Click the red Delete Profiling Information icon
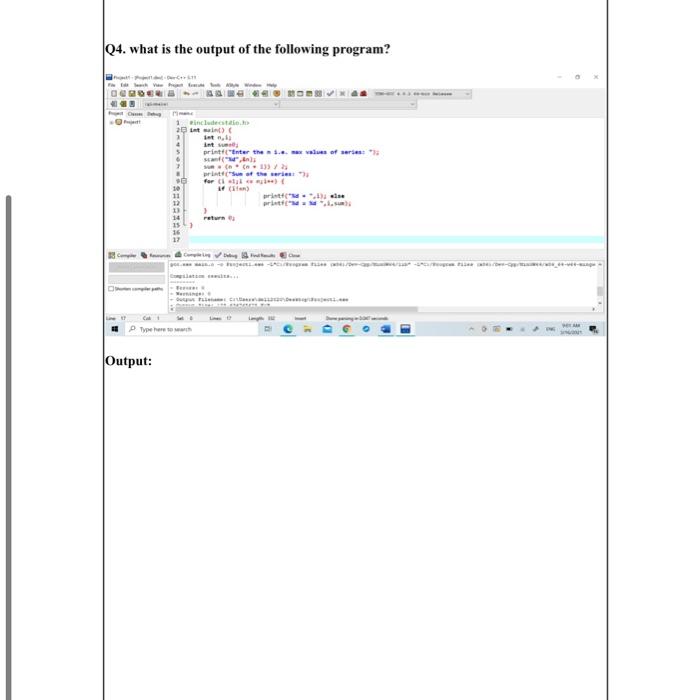The width and height of the screenshot is (699, 700). (x=363, y=94)
